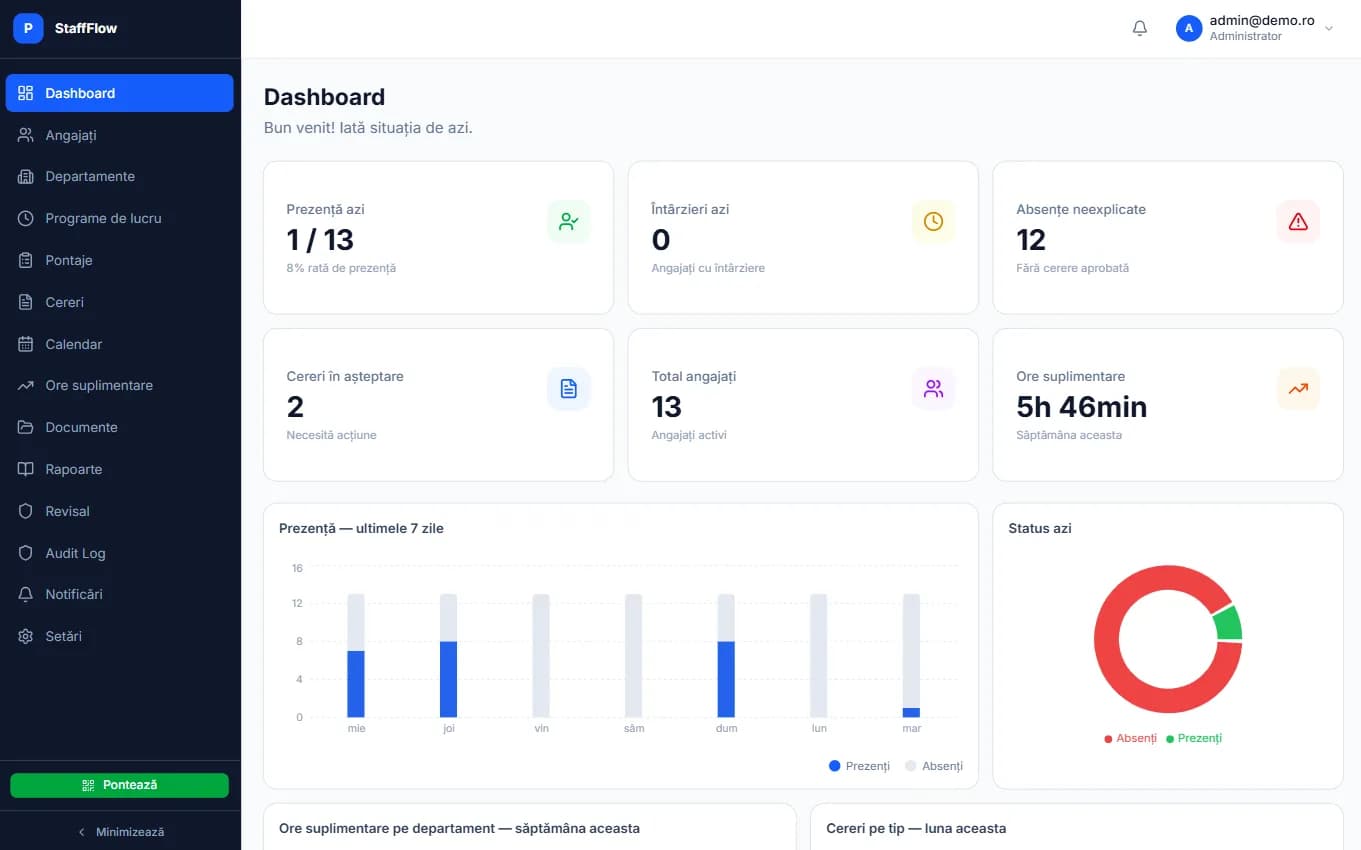This screenshot has width=1361, height=850.
Task: View the Audit Log
Action: pos(120,553)
